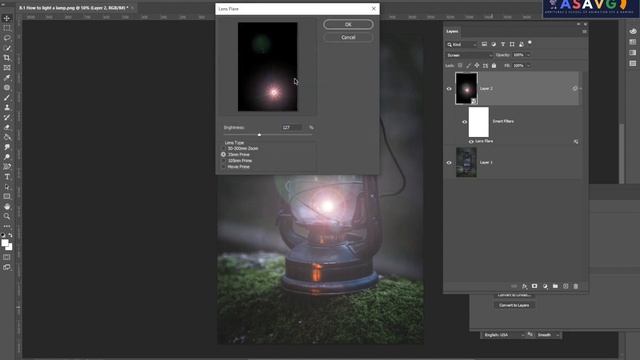
Task: Click OK in the Lens Flare dialog
Action: 348,24
